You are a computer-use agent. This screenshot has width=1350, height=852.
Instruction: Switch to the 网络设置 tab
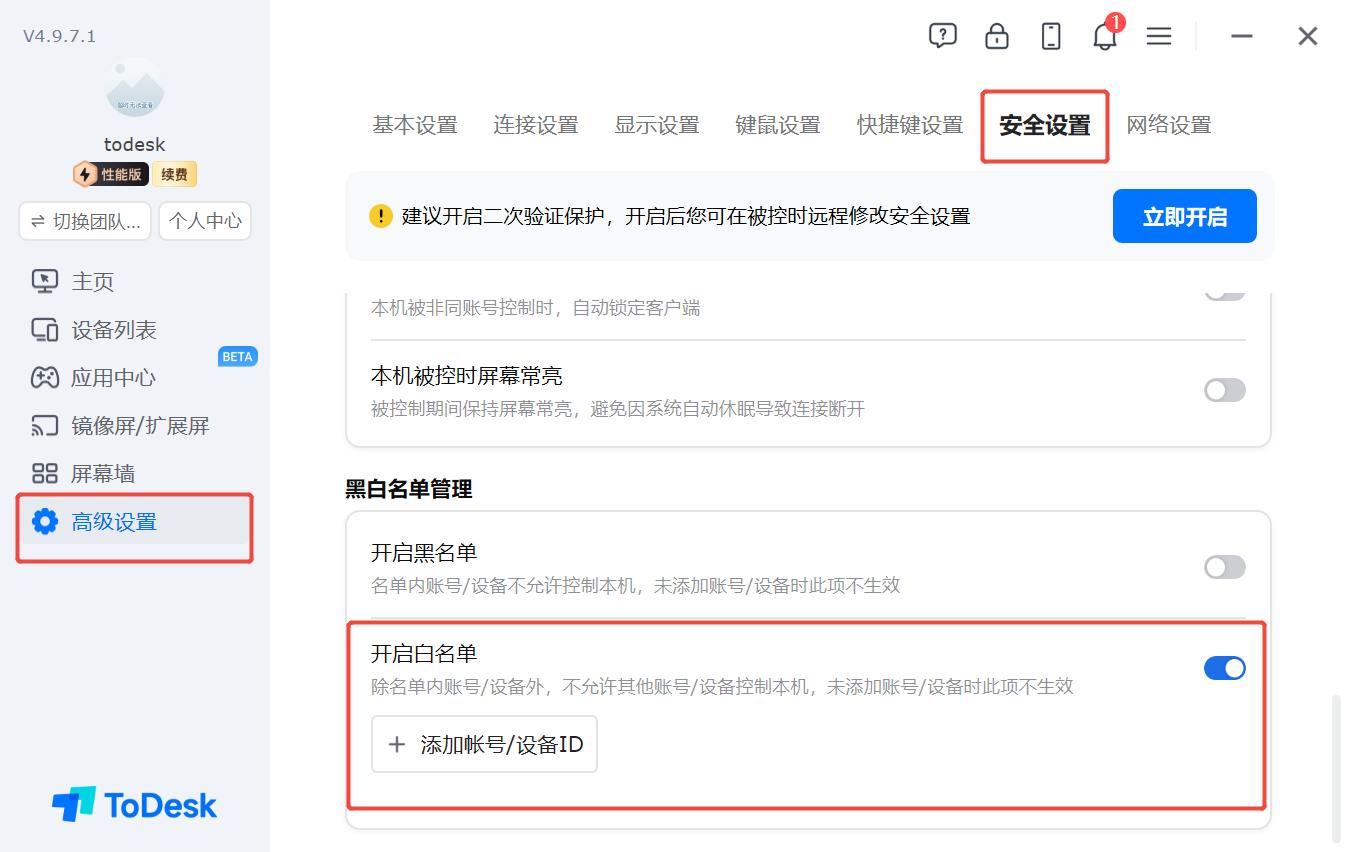click(1169, 125)
